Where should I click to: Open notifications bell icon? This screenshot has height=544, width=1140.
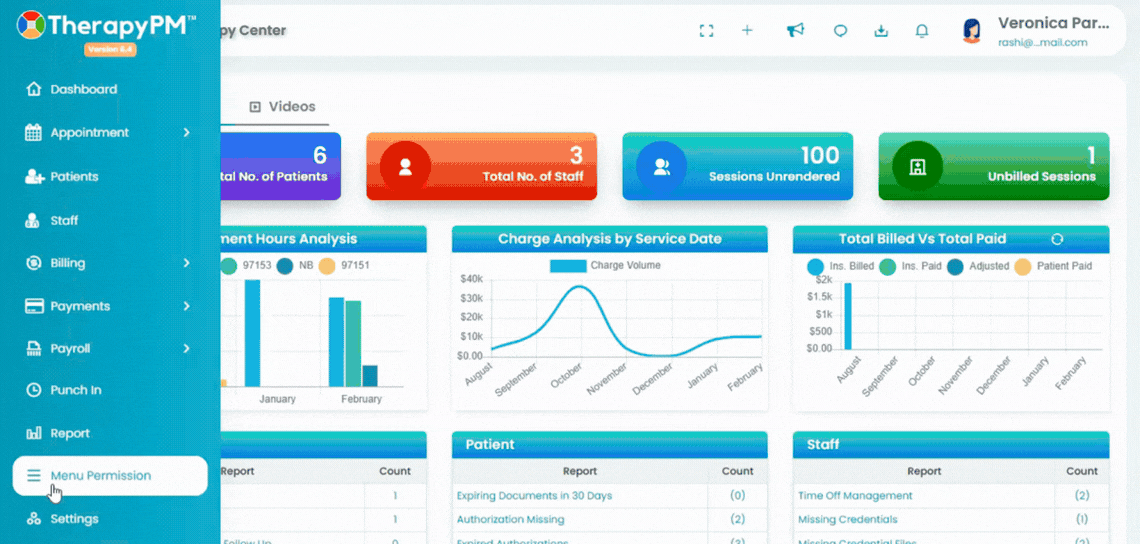(x=922, y=31)
